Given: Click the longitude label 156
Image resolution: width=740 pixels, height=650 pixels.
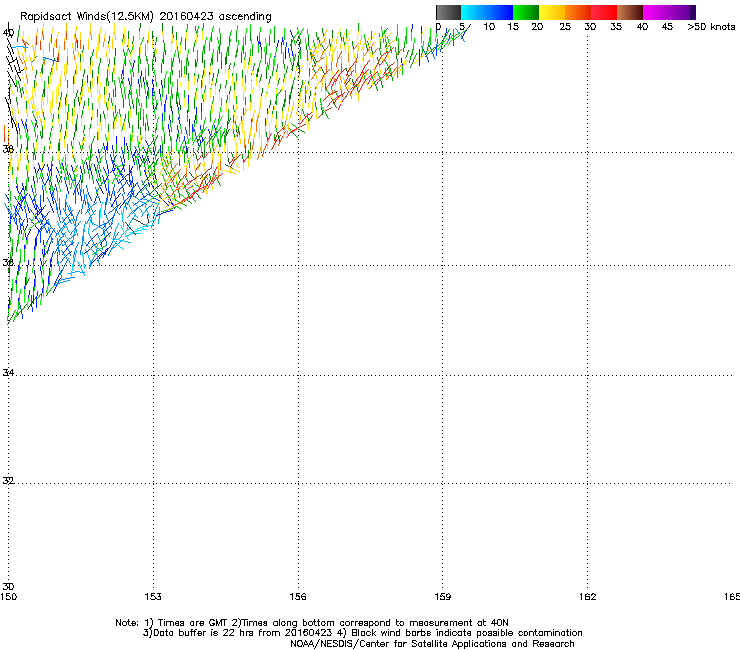Looking at the screenshot, I should [x=298, y=597].
